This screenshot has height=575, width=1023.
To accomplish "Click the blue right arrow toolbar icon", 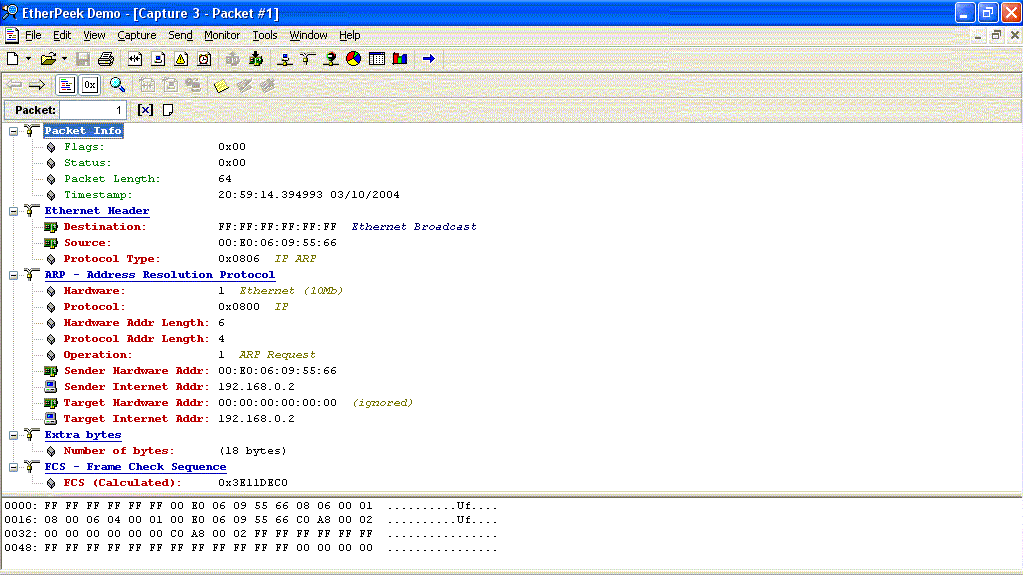I will click(x=429, y=59).
